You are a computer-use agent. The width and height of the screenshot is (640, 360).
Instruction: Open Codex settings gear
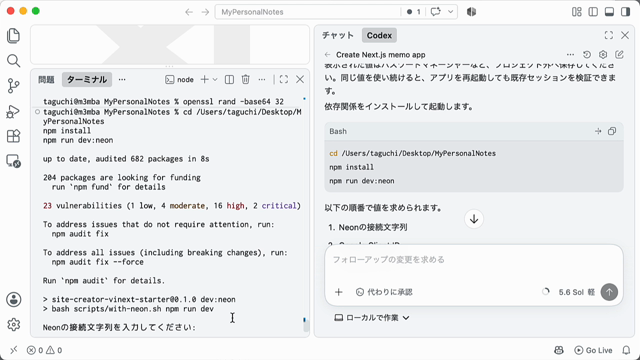[603, 55]
